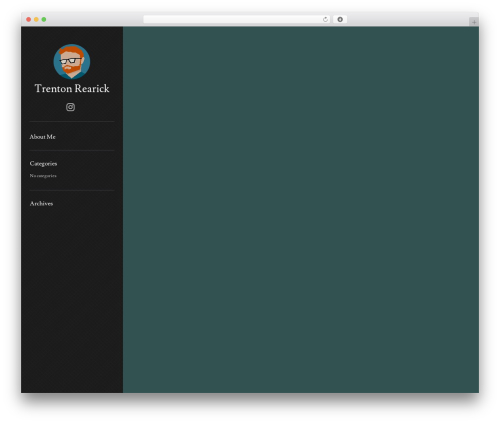Open the Trenton Rearick site title
500x423 pixels.
[x=72, y=88]
